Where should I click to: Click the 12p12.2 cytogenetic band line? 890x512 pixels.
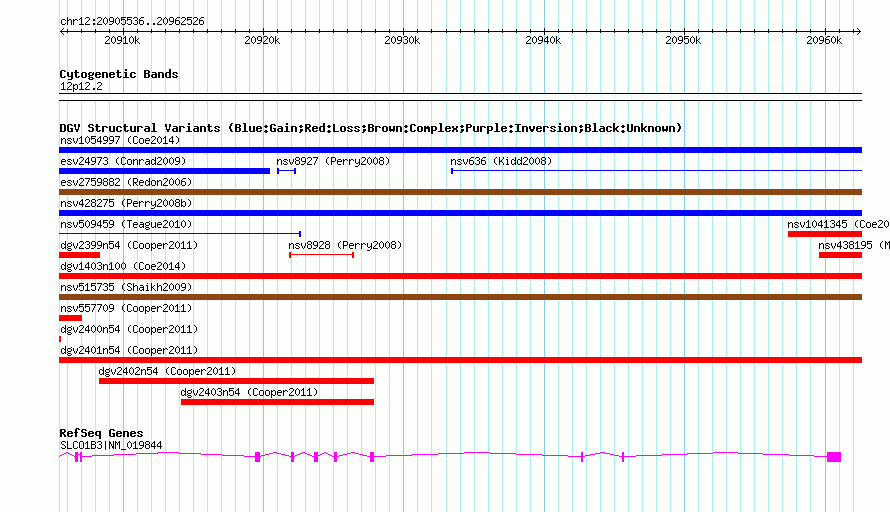click(460, 97)
